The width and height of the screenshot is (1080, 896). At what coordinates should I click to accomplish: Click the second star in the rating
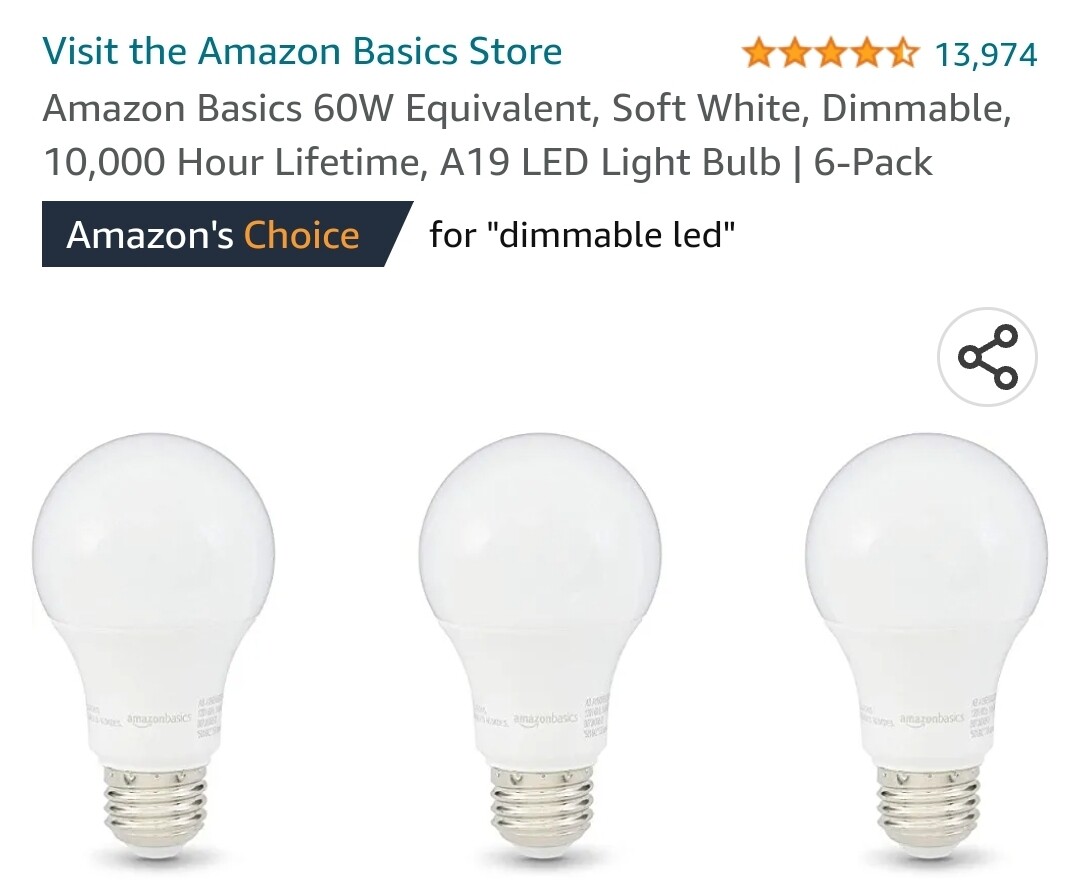tap(793, 50)
